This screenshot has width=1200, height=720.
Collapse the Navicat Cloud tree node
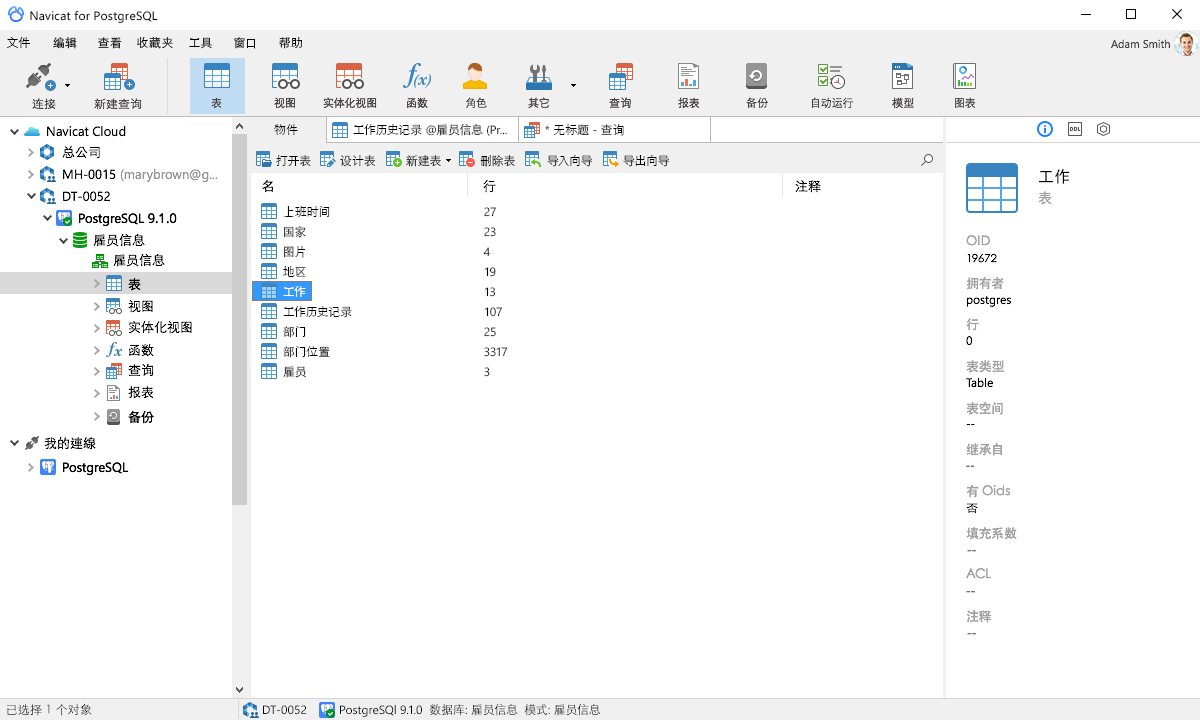pos(14,131)
